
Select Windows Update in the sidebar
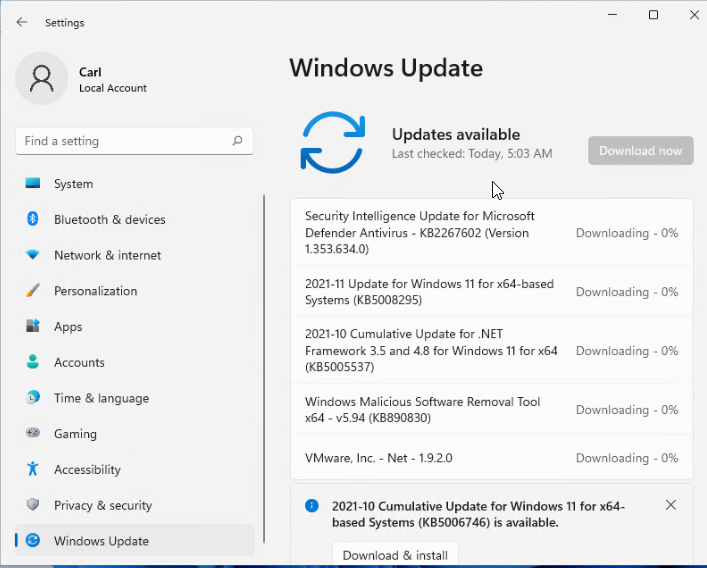[134, 541]
